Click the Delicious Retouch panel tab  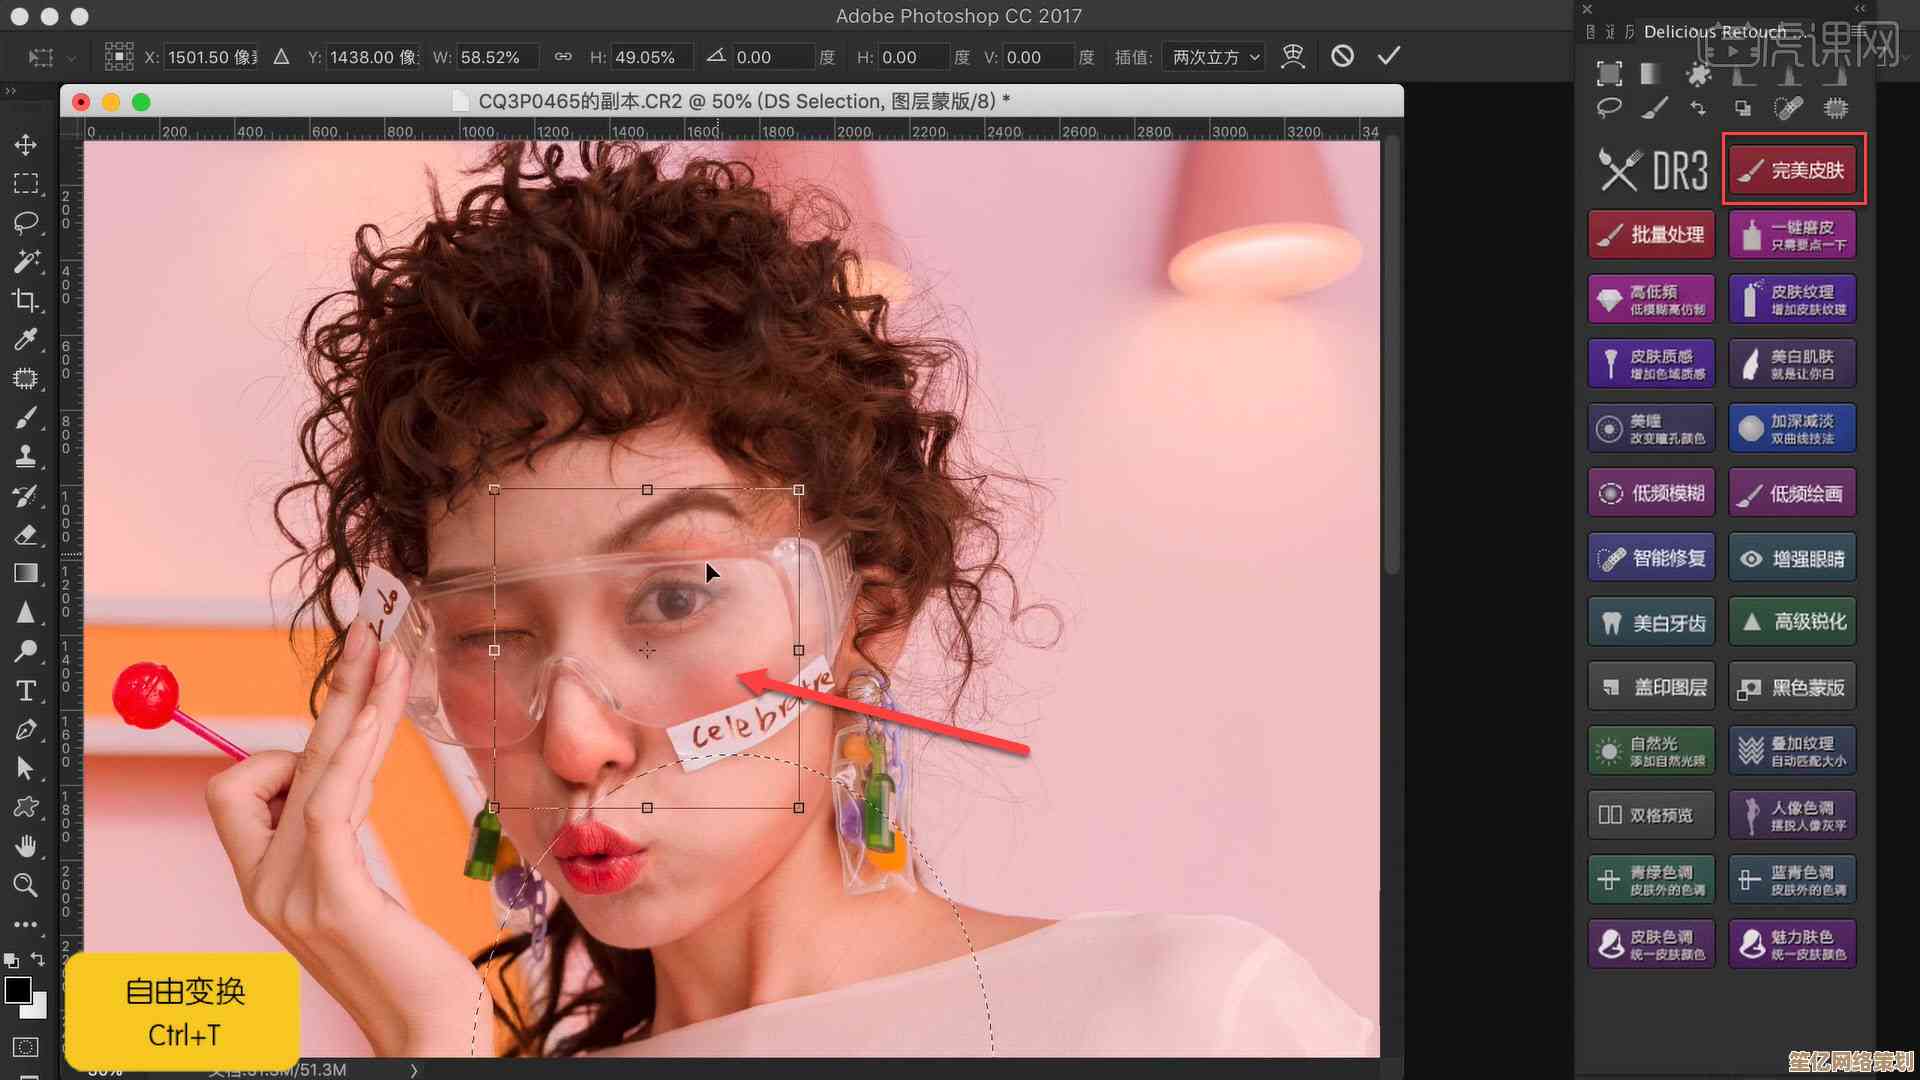pyautogui.click(x=1714, y=32)
